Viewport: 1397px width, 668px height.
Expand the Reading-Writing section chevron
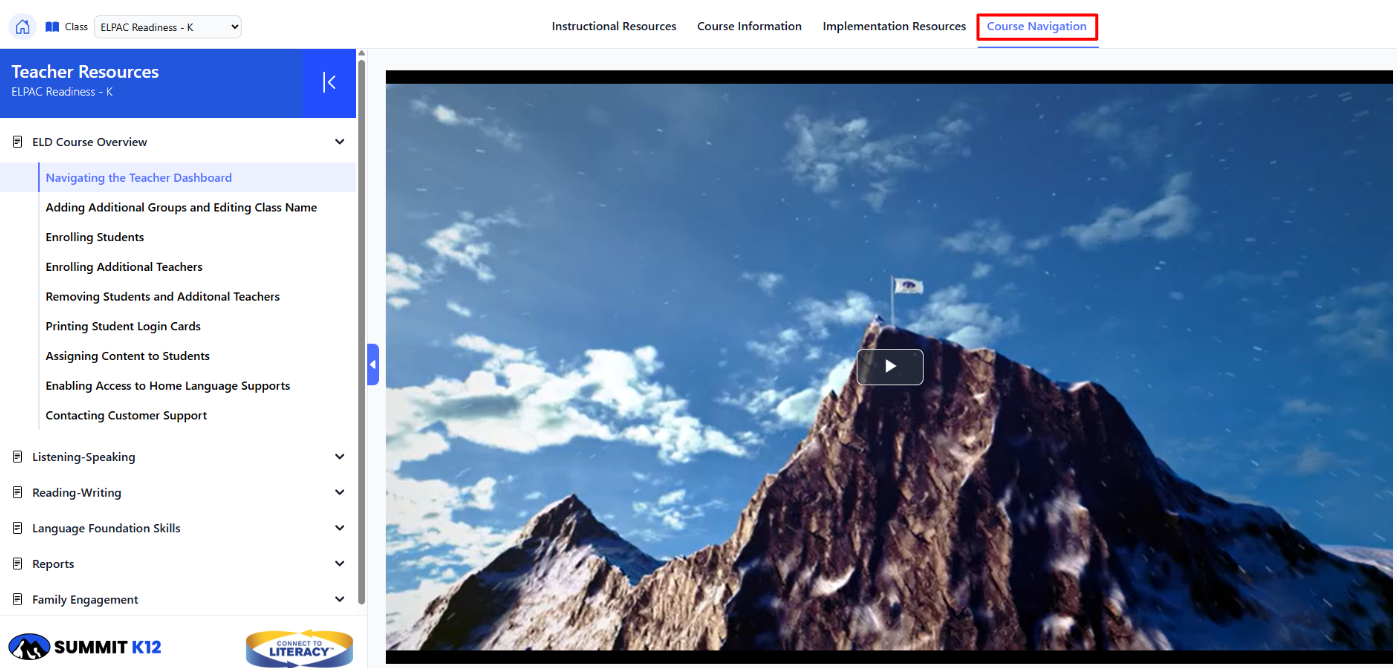coord(340,493)
